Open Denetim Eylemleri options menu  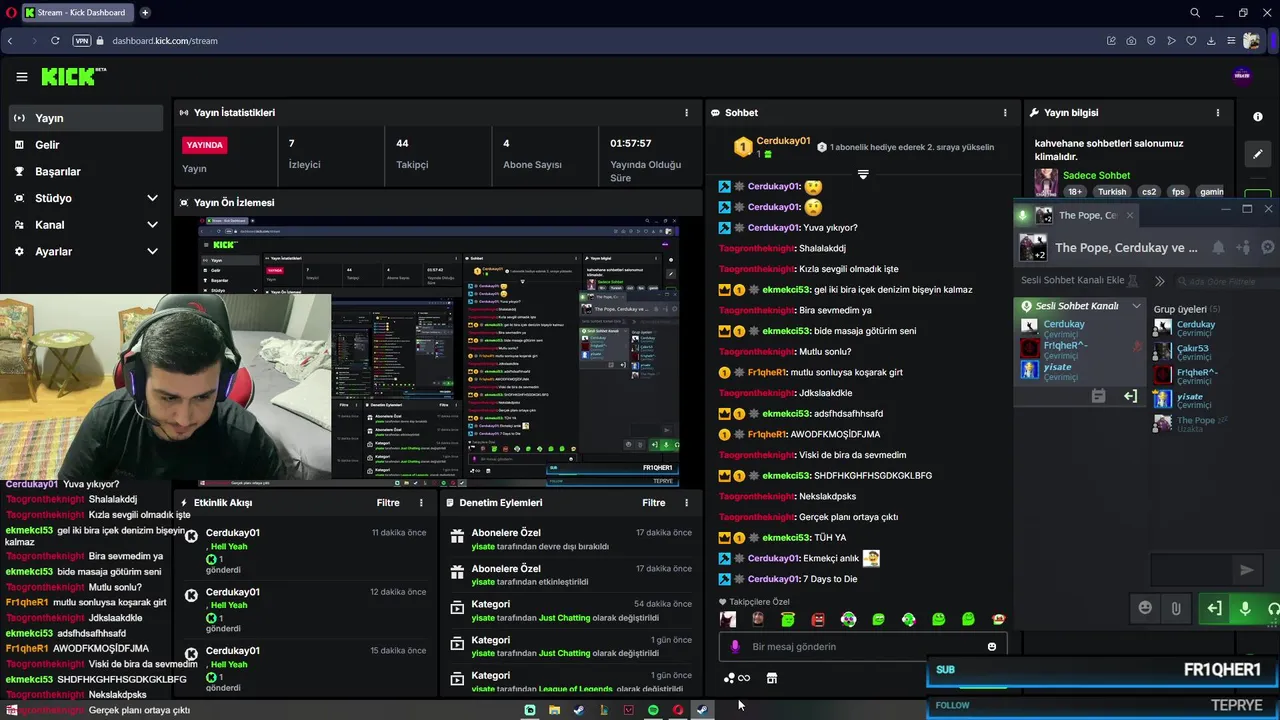pyautogui.click(x=686, y=503)
